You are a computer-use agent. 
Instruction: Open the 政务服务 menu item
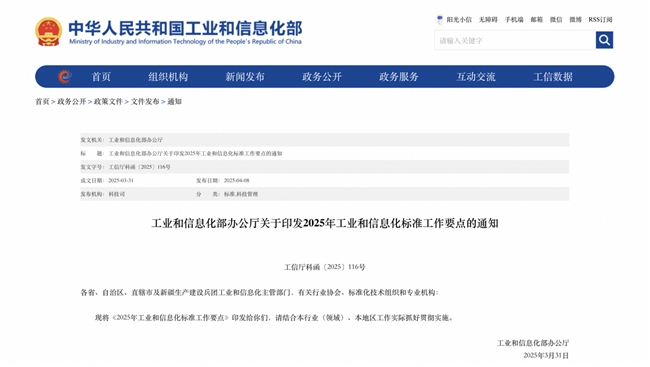(x=399, y=77)
